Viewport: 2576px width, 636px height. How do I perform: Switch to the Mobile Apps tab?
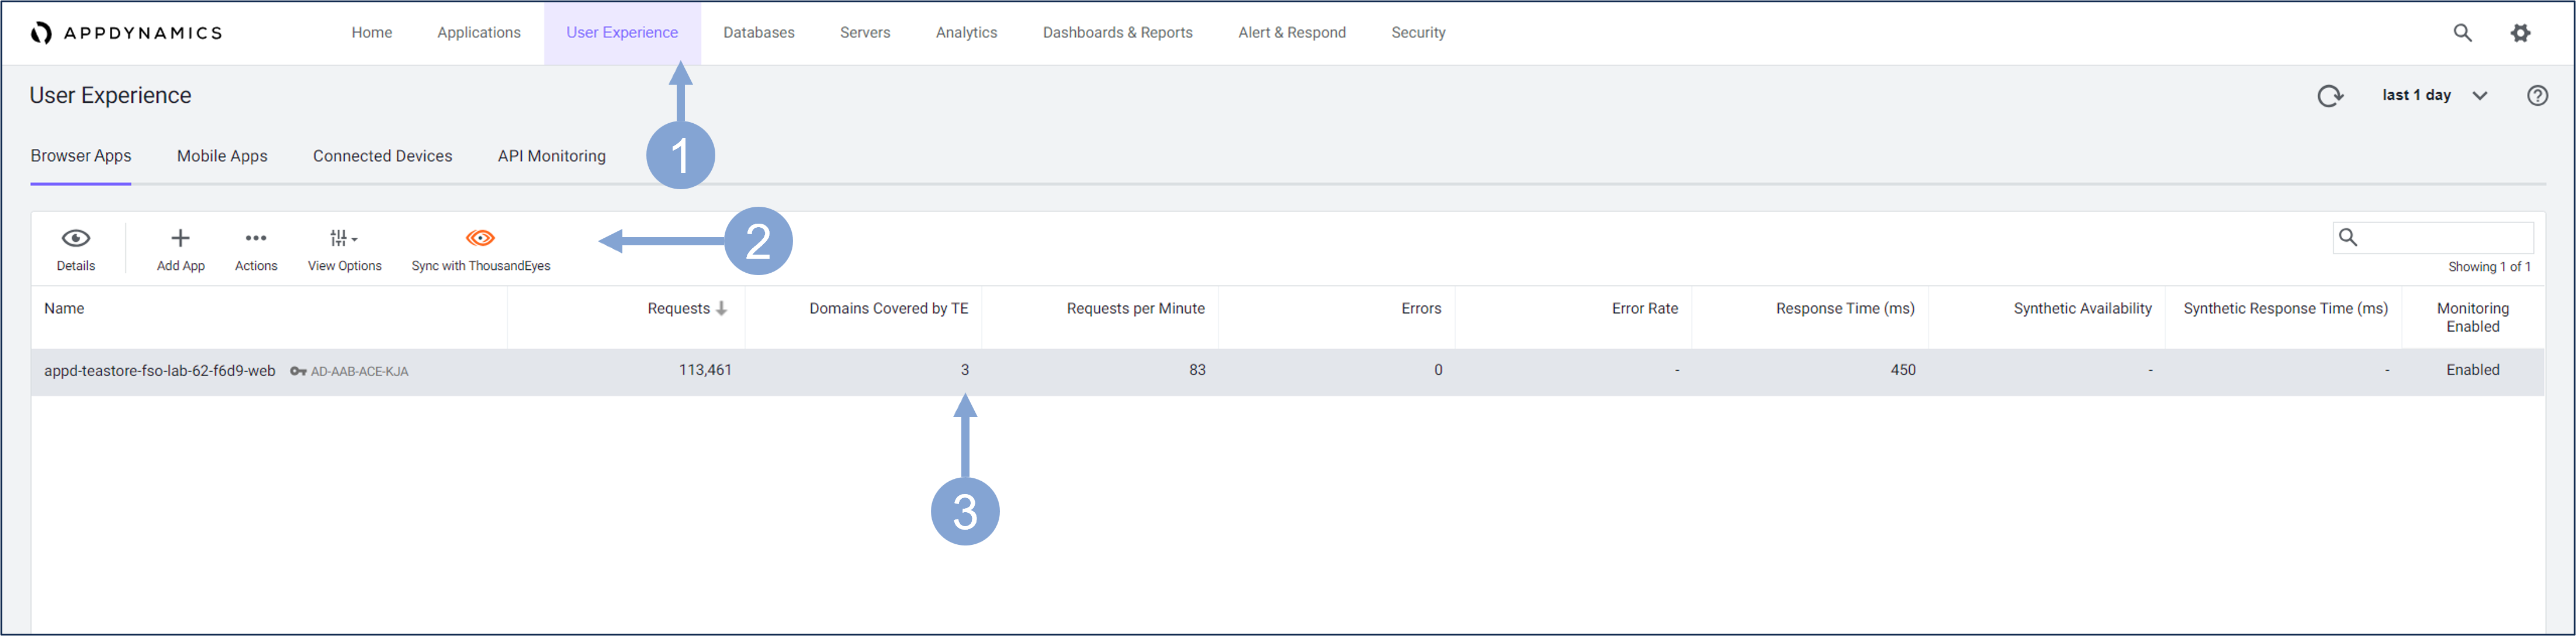222,156
